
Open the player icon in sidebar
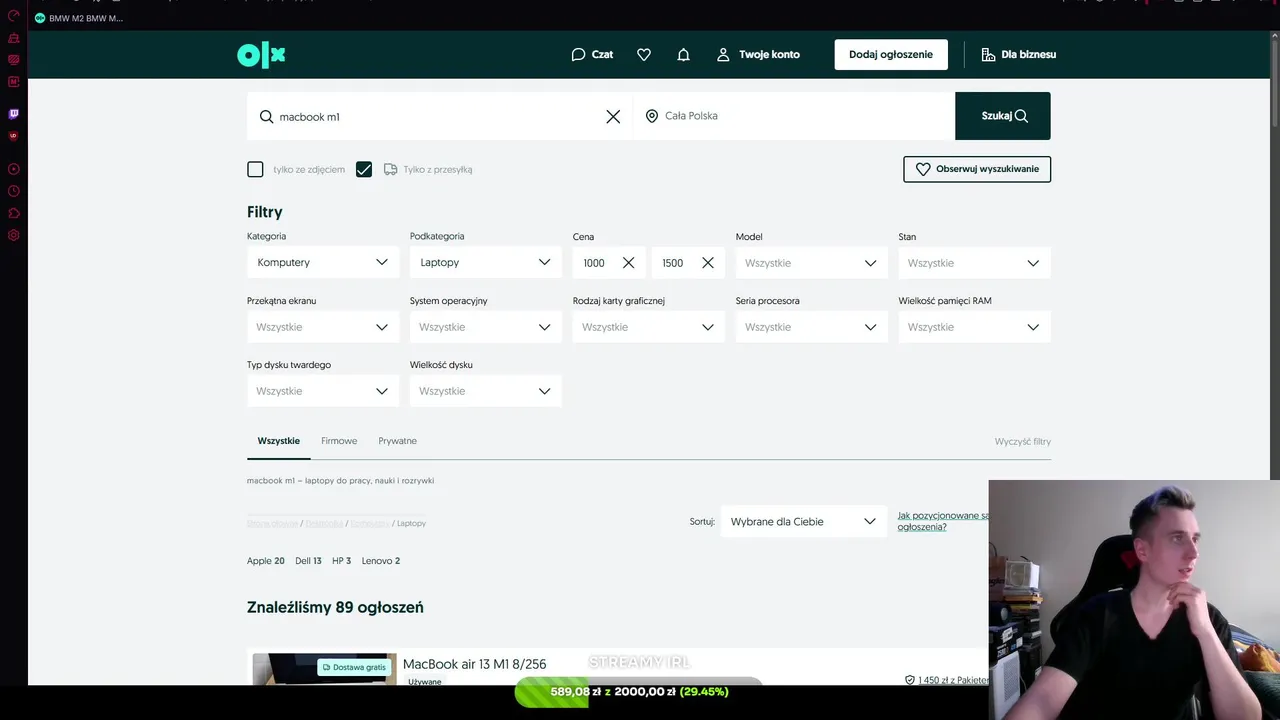pos(14,169)
